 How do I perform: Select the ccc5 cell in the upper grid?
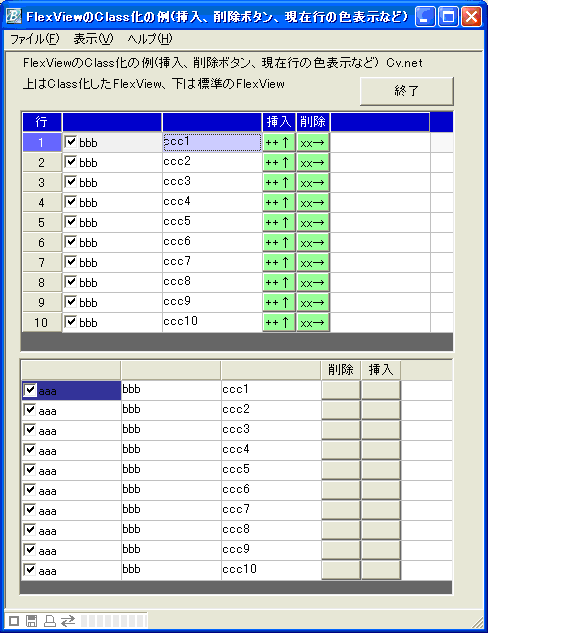coord(212,222)
